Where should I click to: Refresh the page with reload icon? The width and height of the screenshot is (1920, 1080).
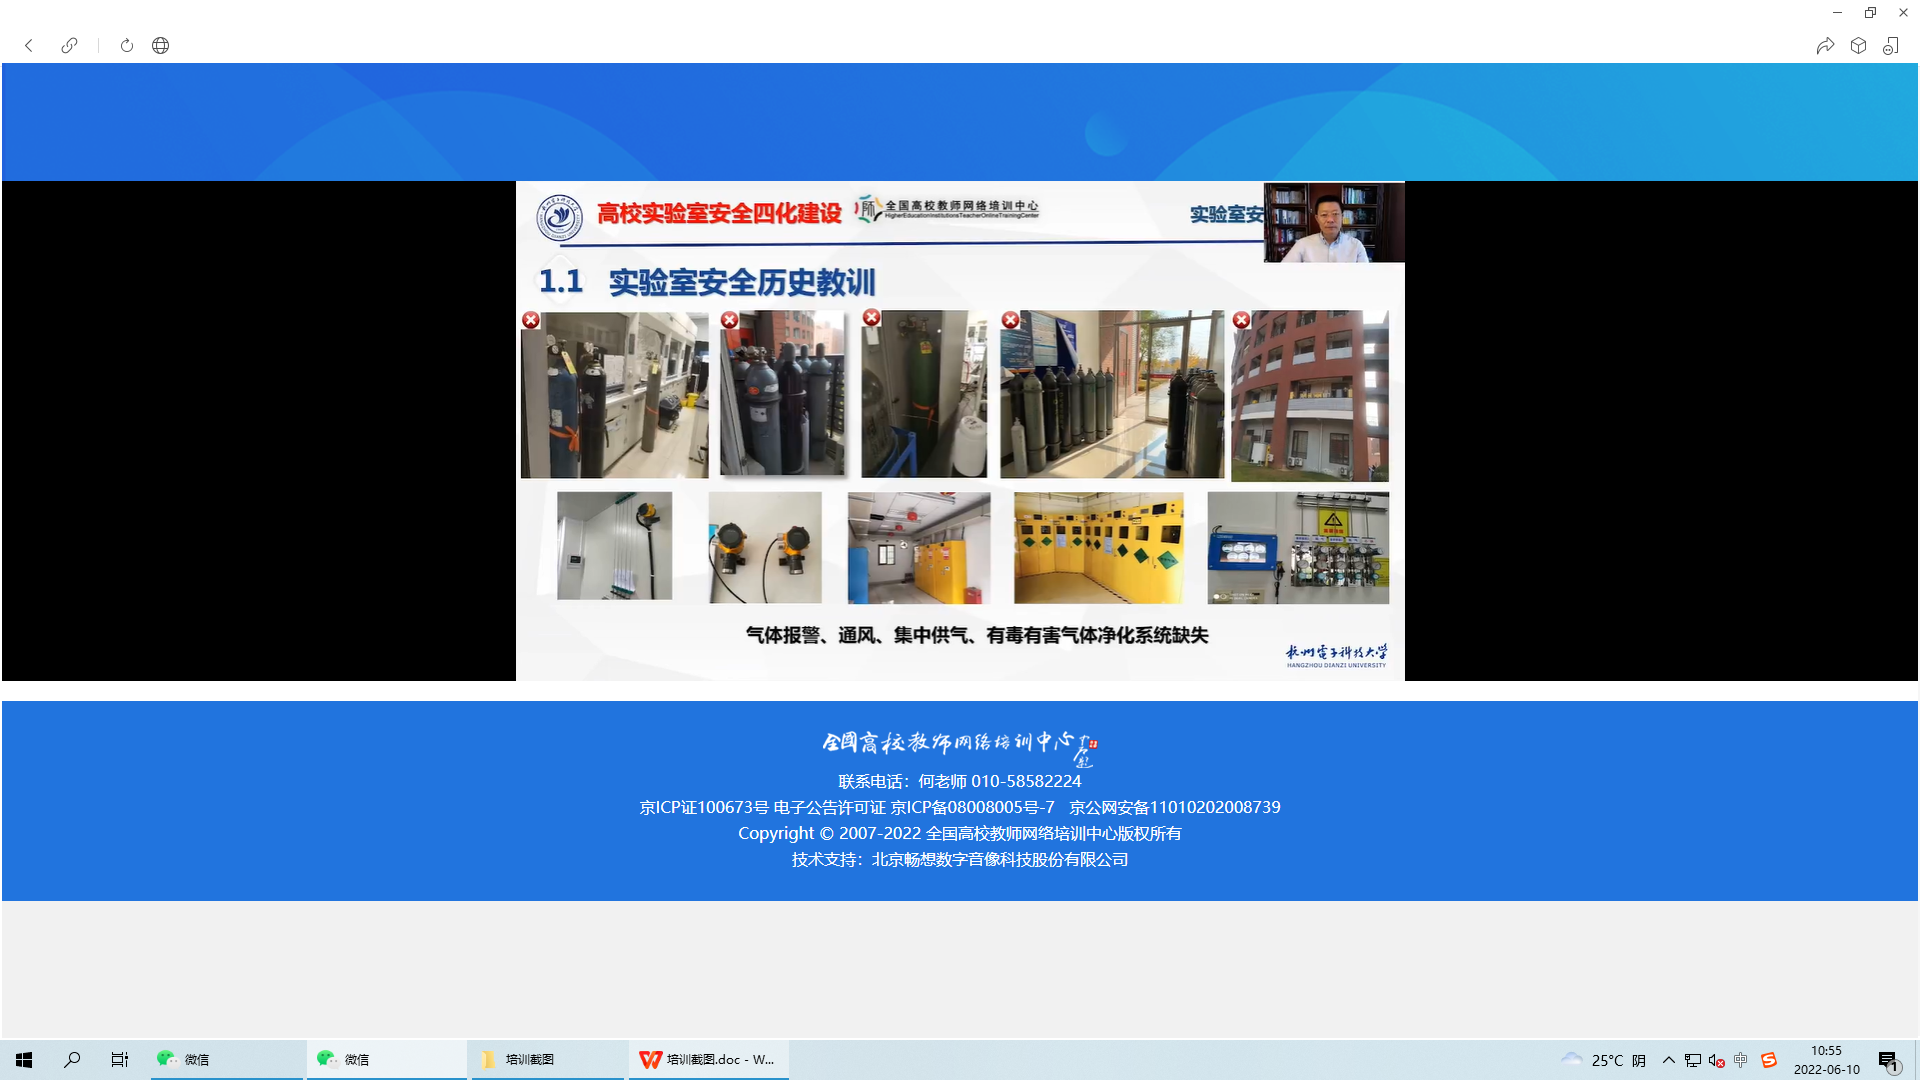point(127,46)
